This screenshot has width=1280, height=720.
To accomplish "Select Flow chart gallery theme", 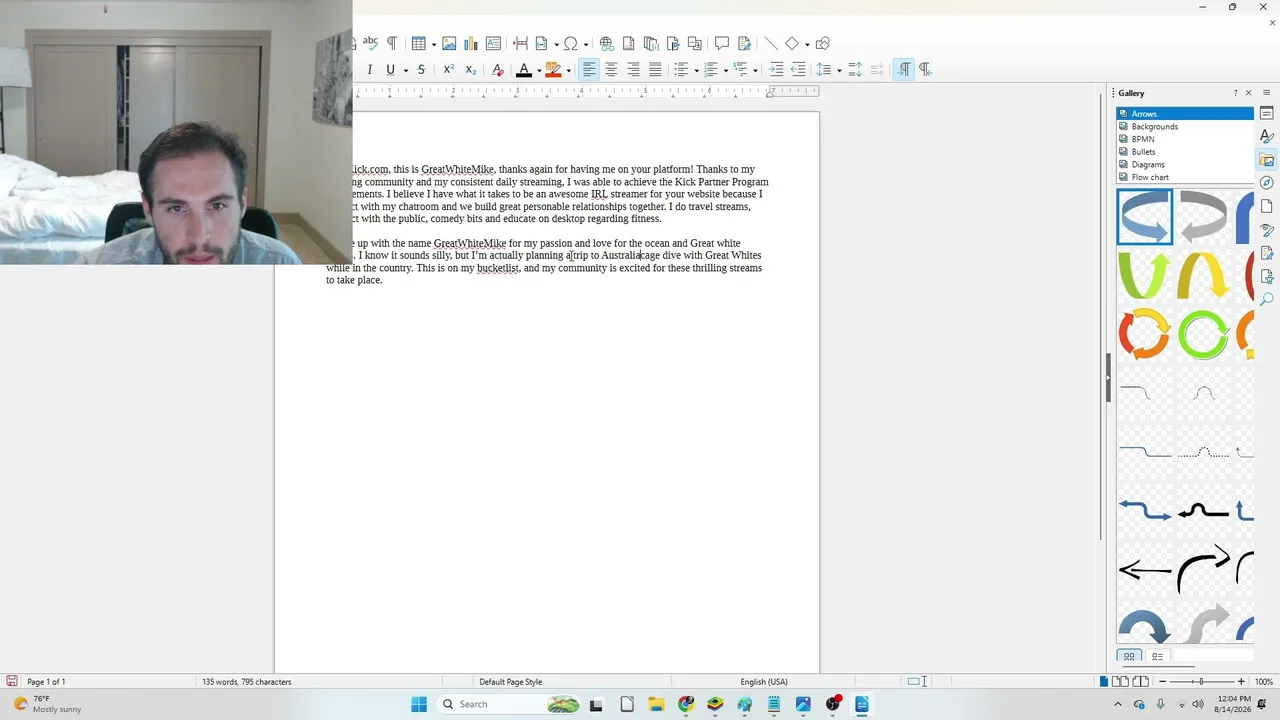I will click(1185, 177).
